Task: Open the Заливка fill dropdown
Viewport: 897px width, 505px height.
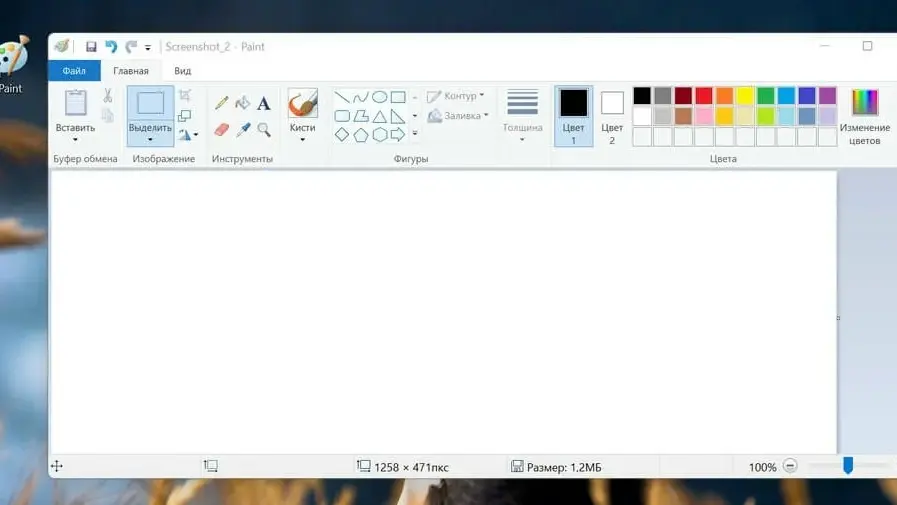Action: (x=458, y=116)
